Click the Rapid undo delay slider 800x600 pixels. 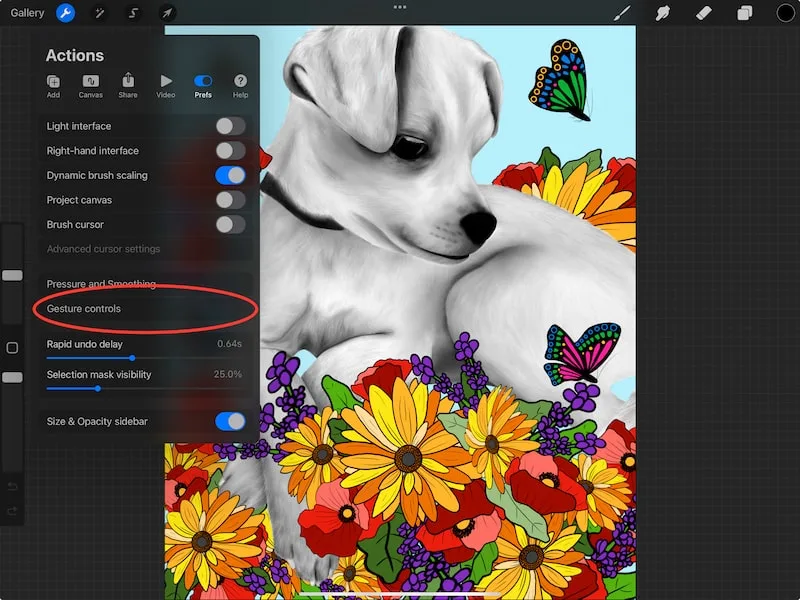[x=132, y=357]
